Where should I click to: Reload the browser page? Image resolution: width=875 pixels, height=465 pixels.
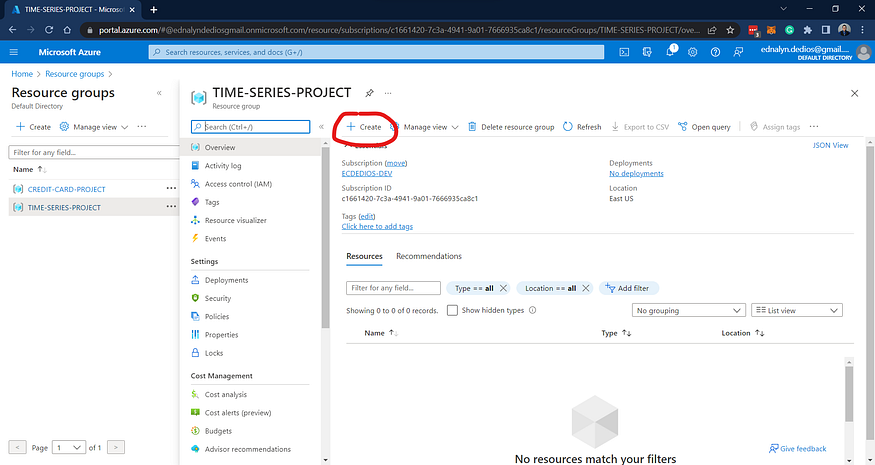(49, 30)
